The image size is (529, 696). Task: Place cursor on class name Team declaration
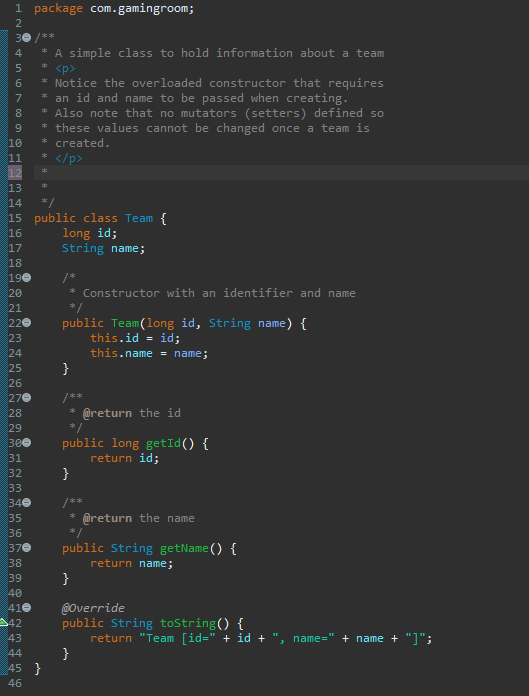tap(139, 218)
